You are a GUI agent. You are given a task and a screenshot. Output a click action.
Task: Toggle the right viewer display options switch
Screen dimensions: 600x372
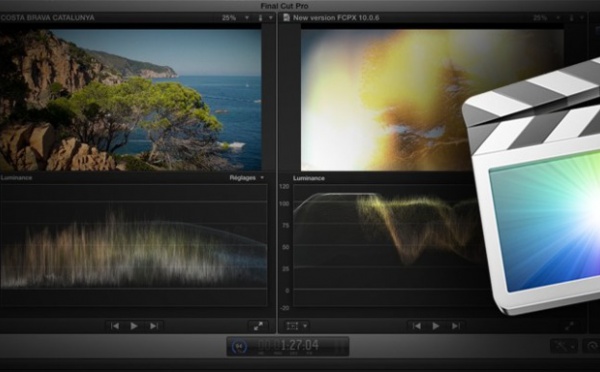[572, 18]
